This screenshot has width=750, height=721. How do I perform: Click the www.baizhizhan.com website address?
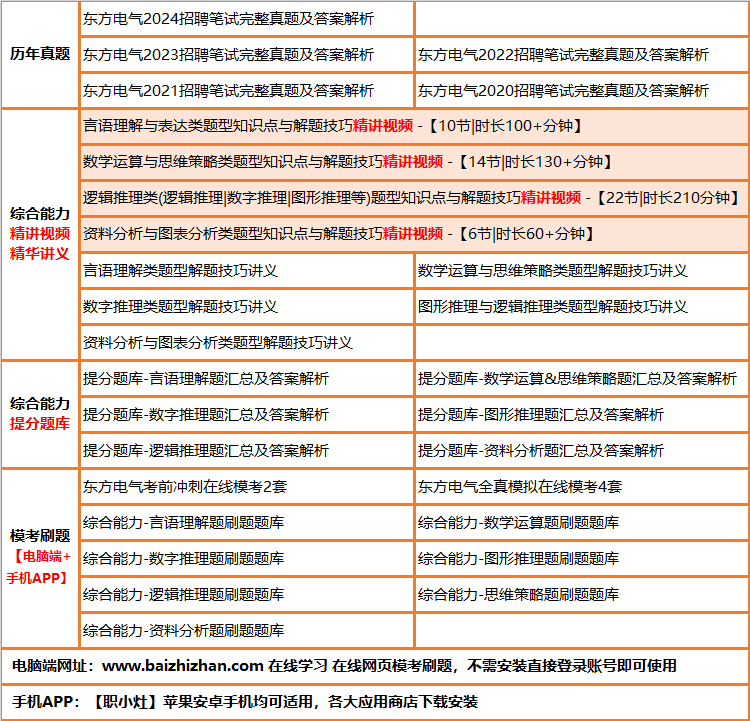point(182,666)
